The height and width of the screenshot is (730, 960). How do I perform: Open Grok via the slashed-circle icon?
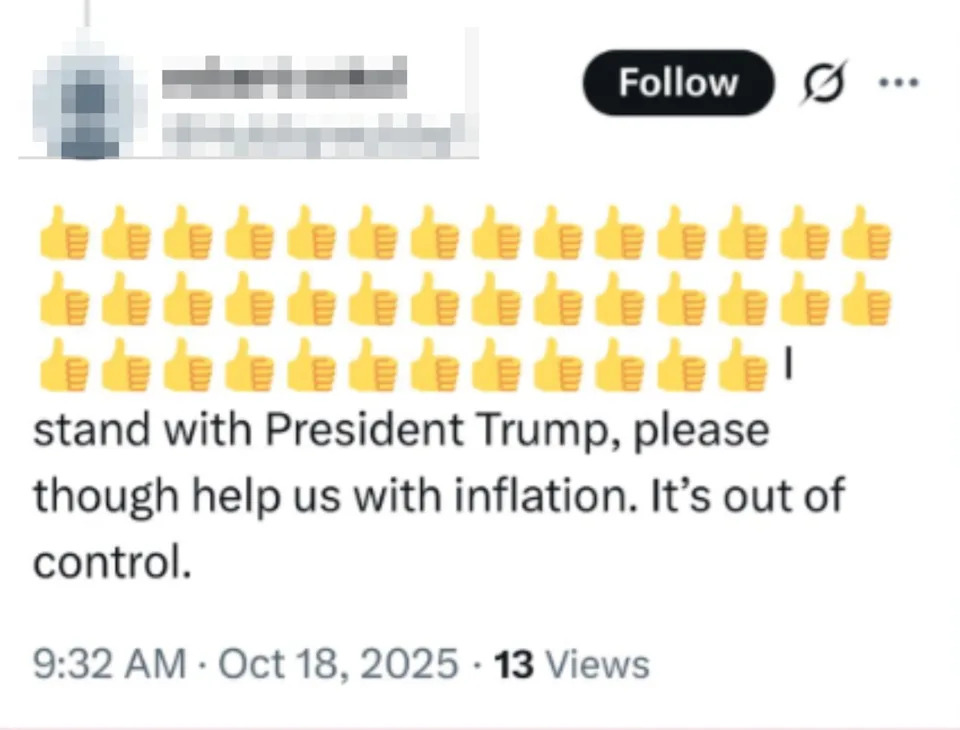(826, 82)
